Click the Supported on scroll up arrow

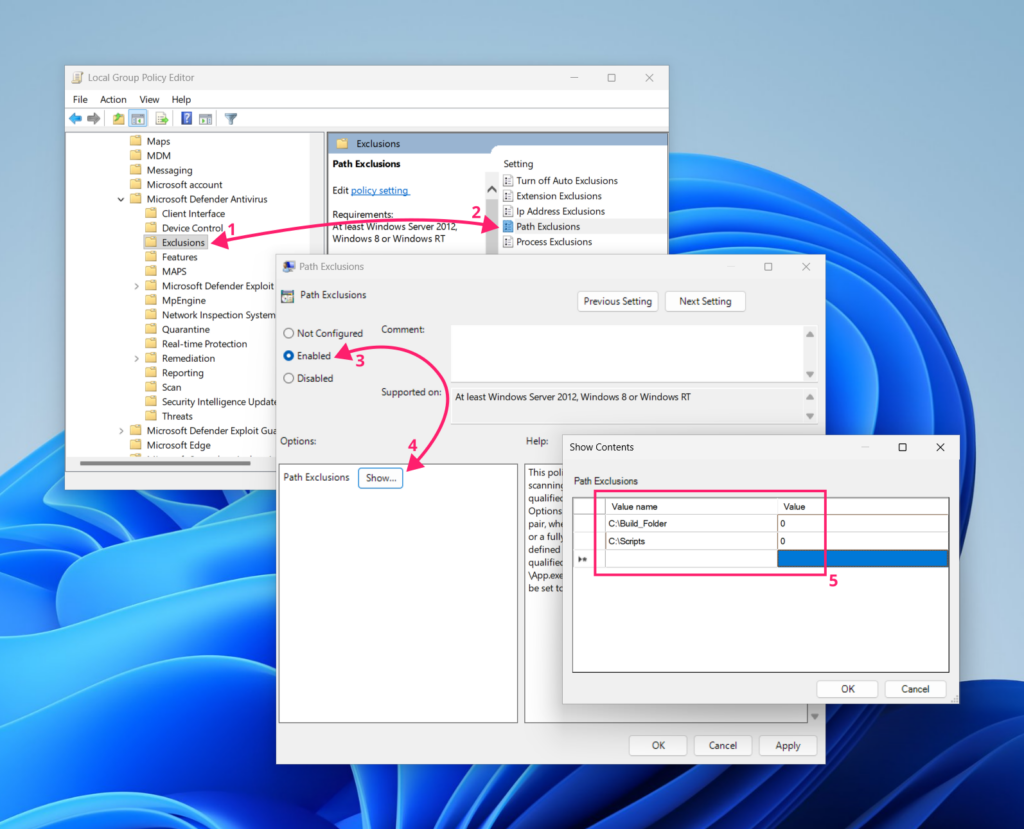(x=810, y=397)
